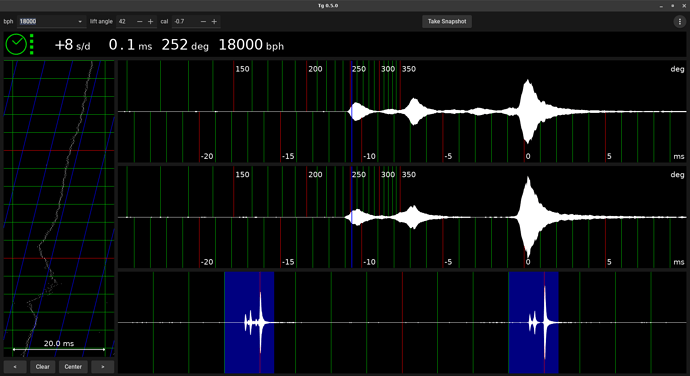This screenshot has height=376, width=690.
Task: Minimize the Tg window
Action: tap(661, 6)
